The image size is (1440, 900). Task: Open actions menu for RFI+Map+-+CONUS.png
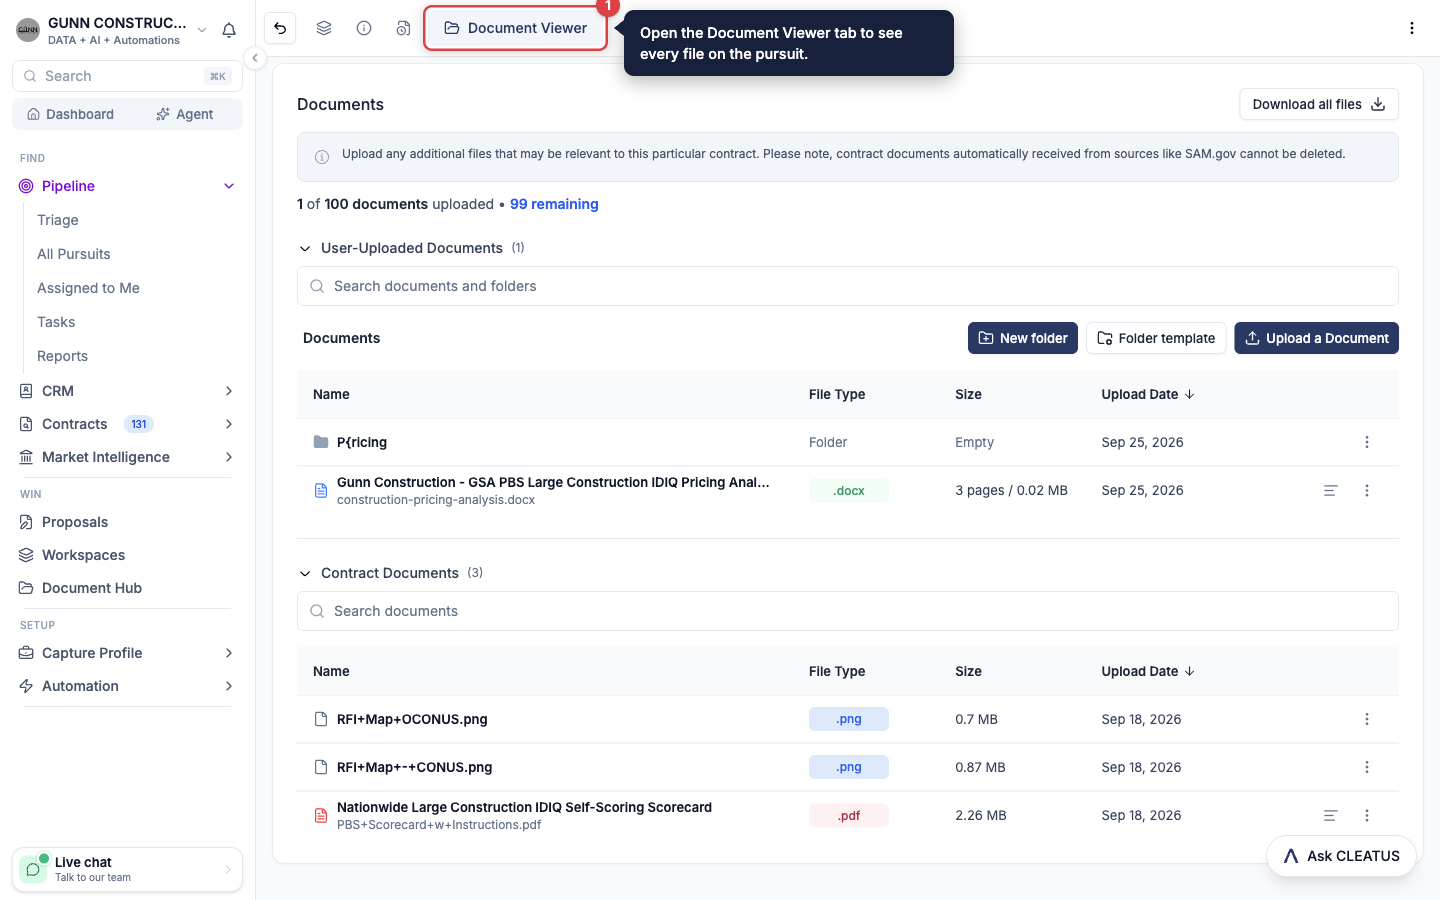pyautogui.click(x=1367, y=767)
